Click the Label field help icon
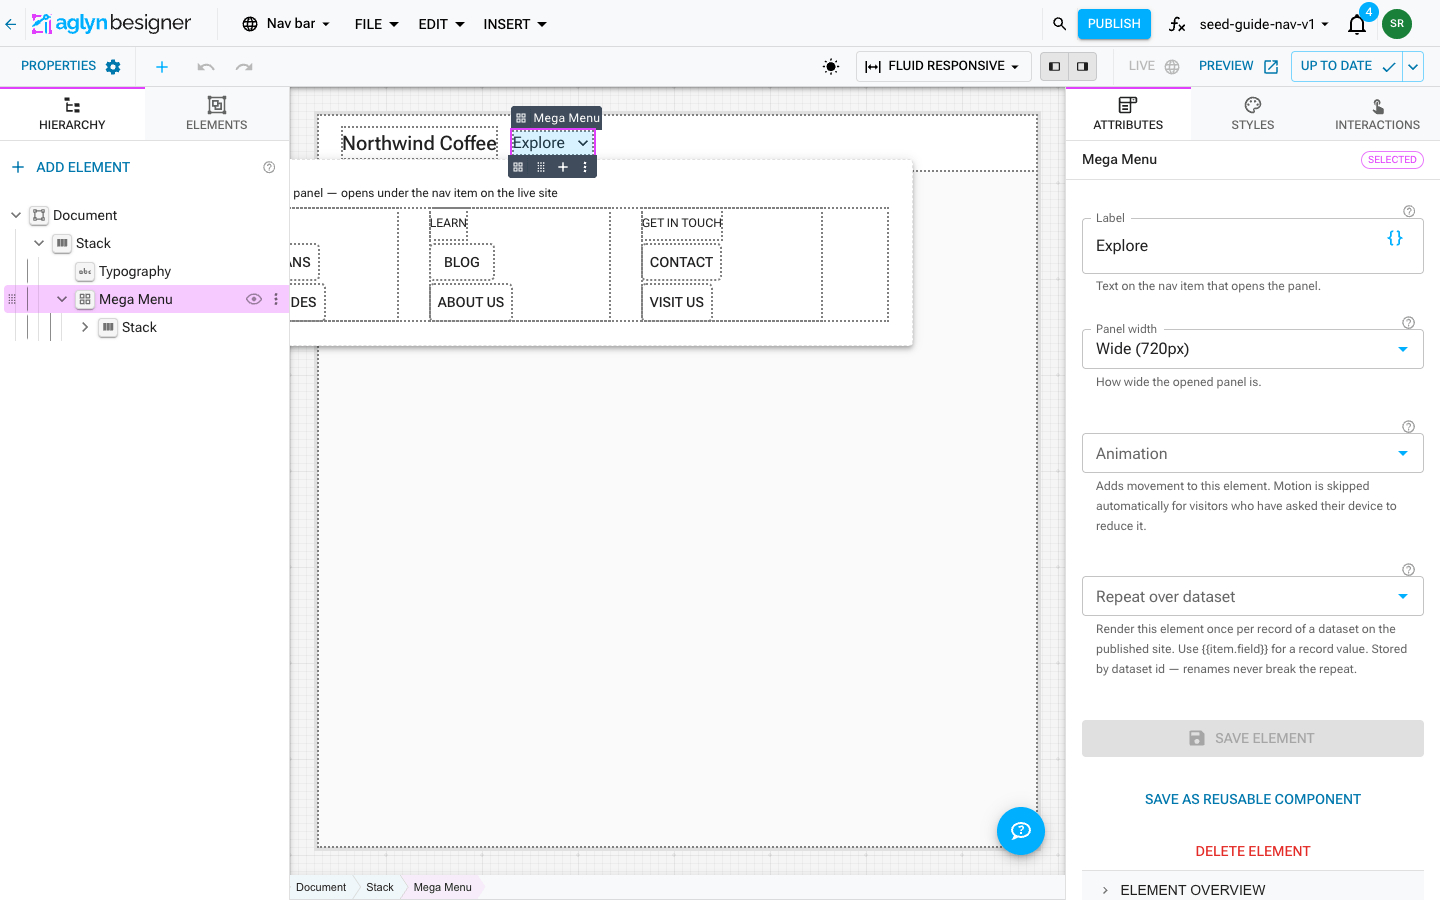 (x=1409, y=211)
